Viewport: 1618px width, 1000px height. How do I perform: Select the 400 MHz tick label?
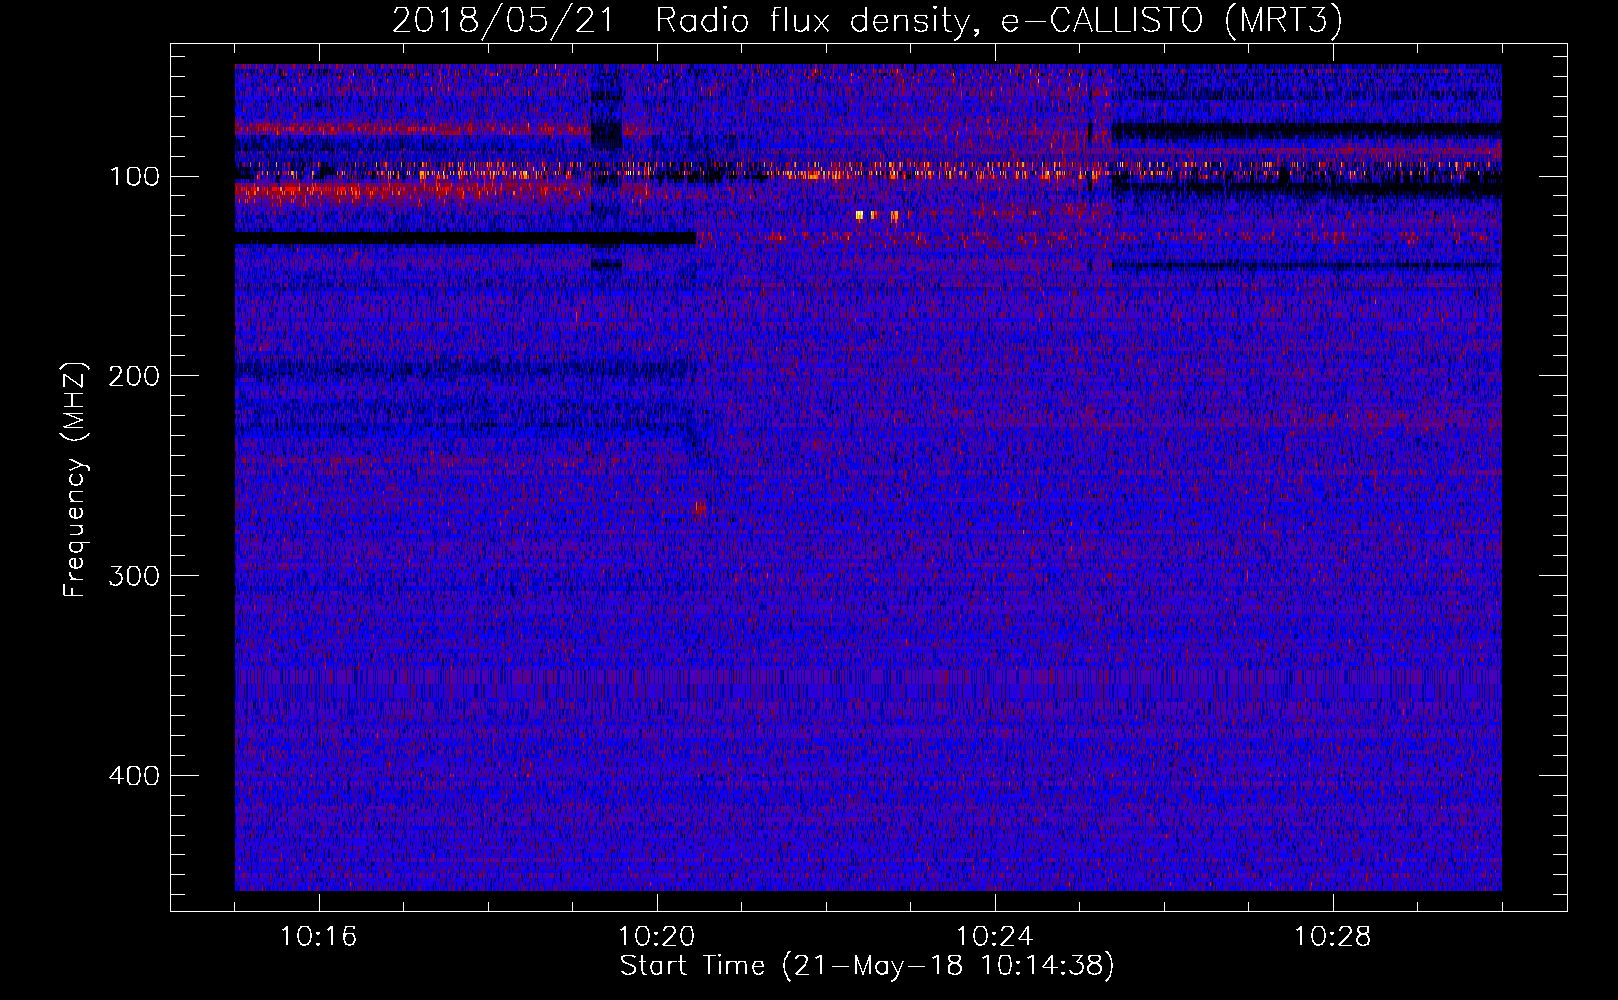tap(134, 777)
